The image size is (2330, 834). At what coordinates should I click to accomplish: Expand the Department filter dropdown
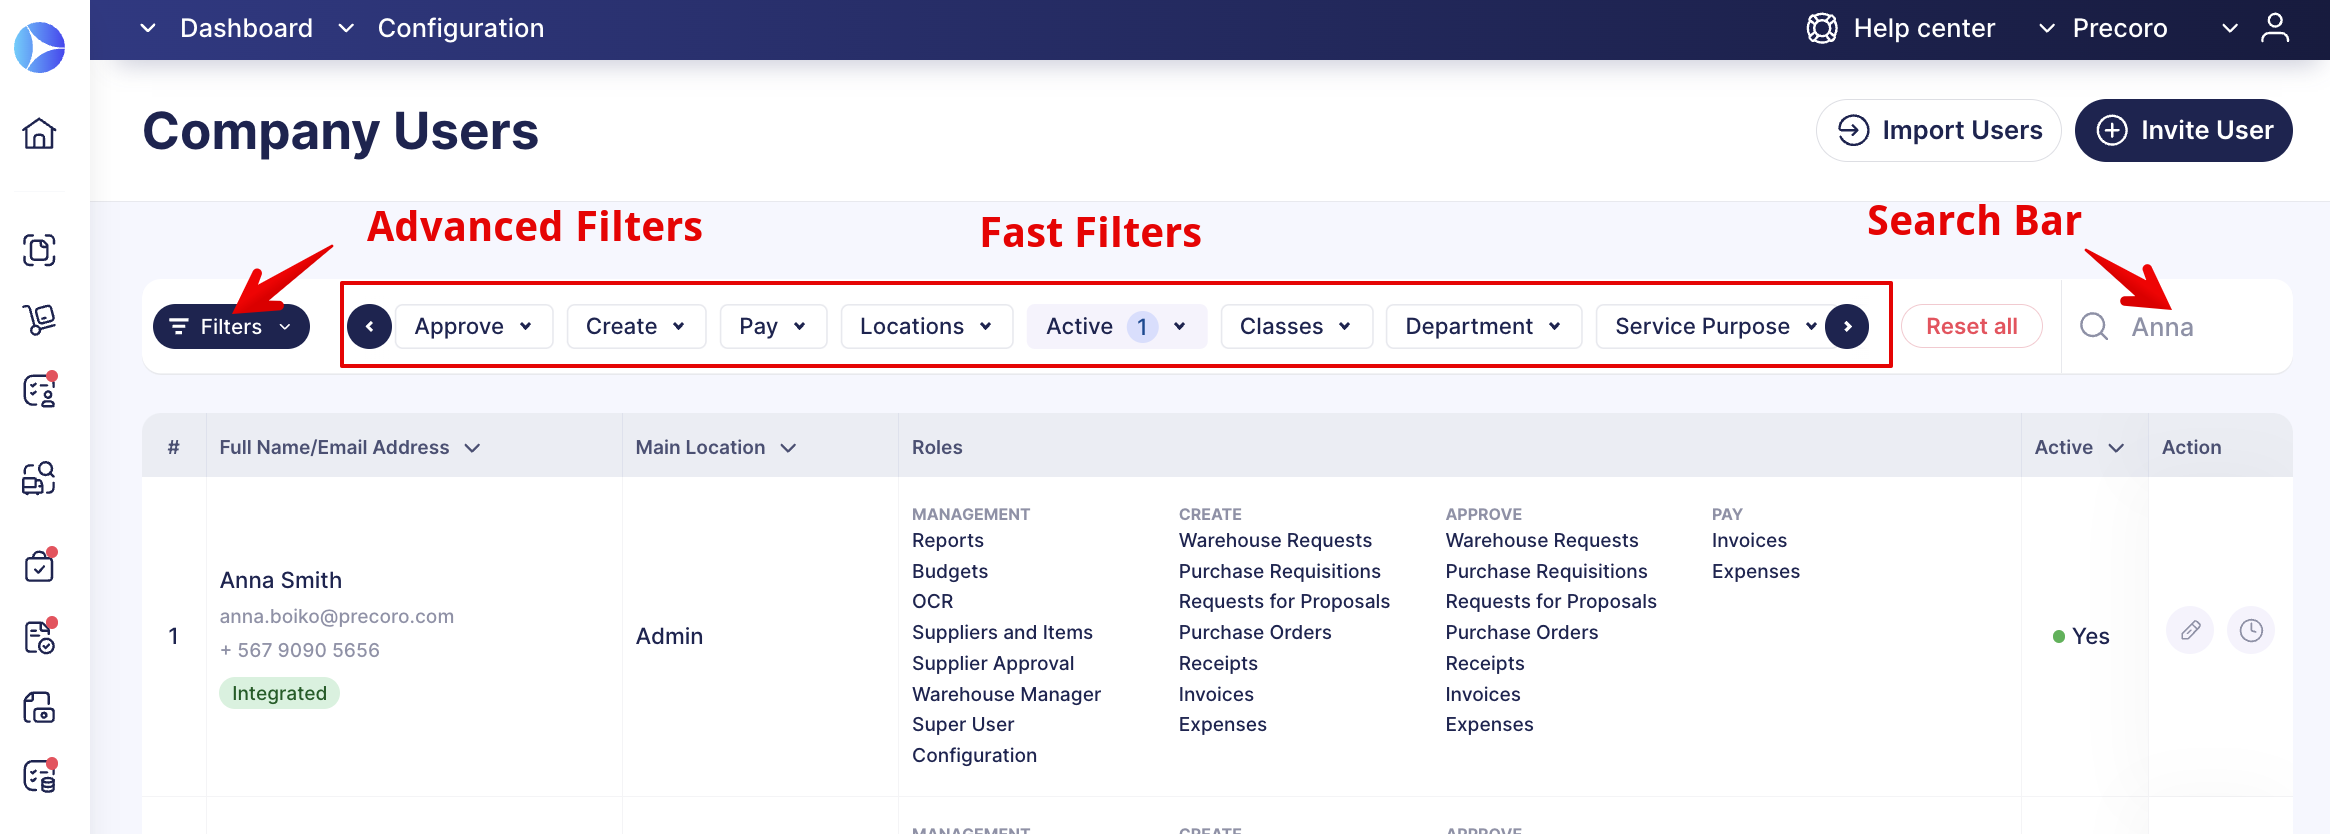pyautogui.click(x=1483, y=327)
